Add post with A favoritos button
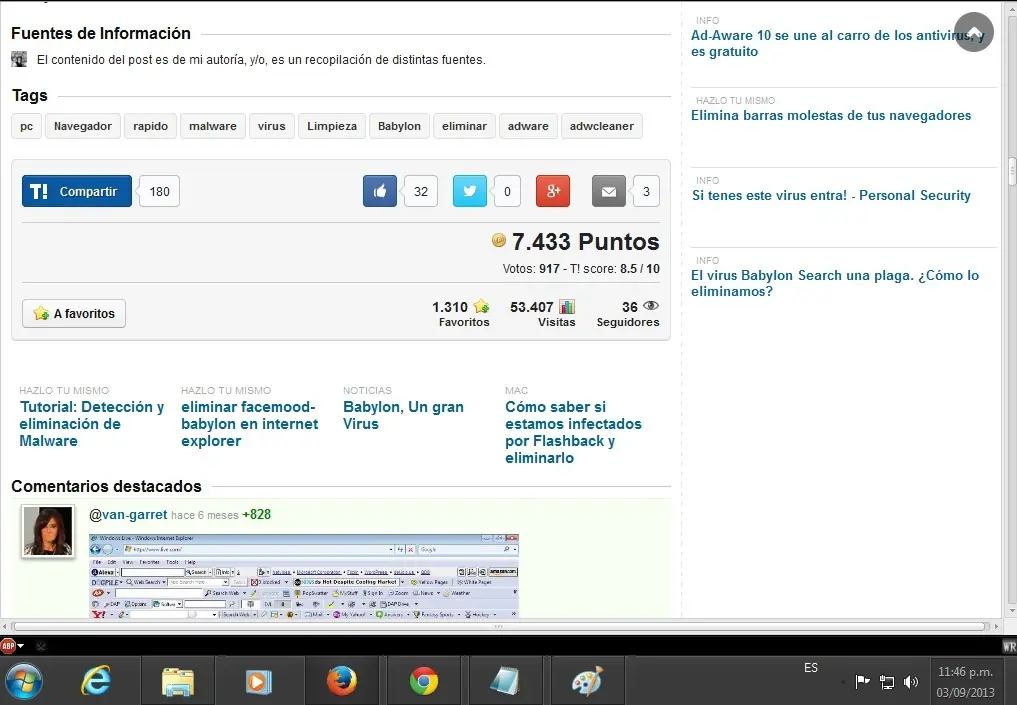The height and width of the screenshot is (705, 1017). 74,313
